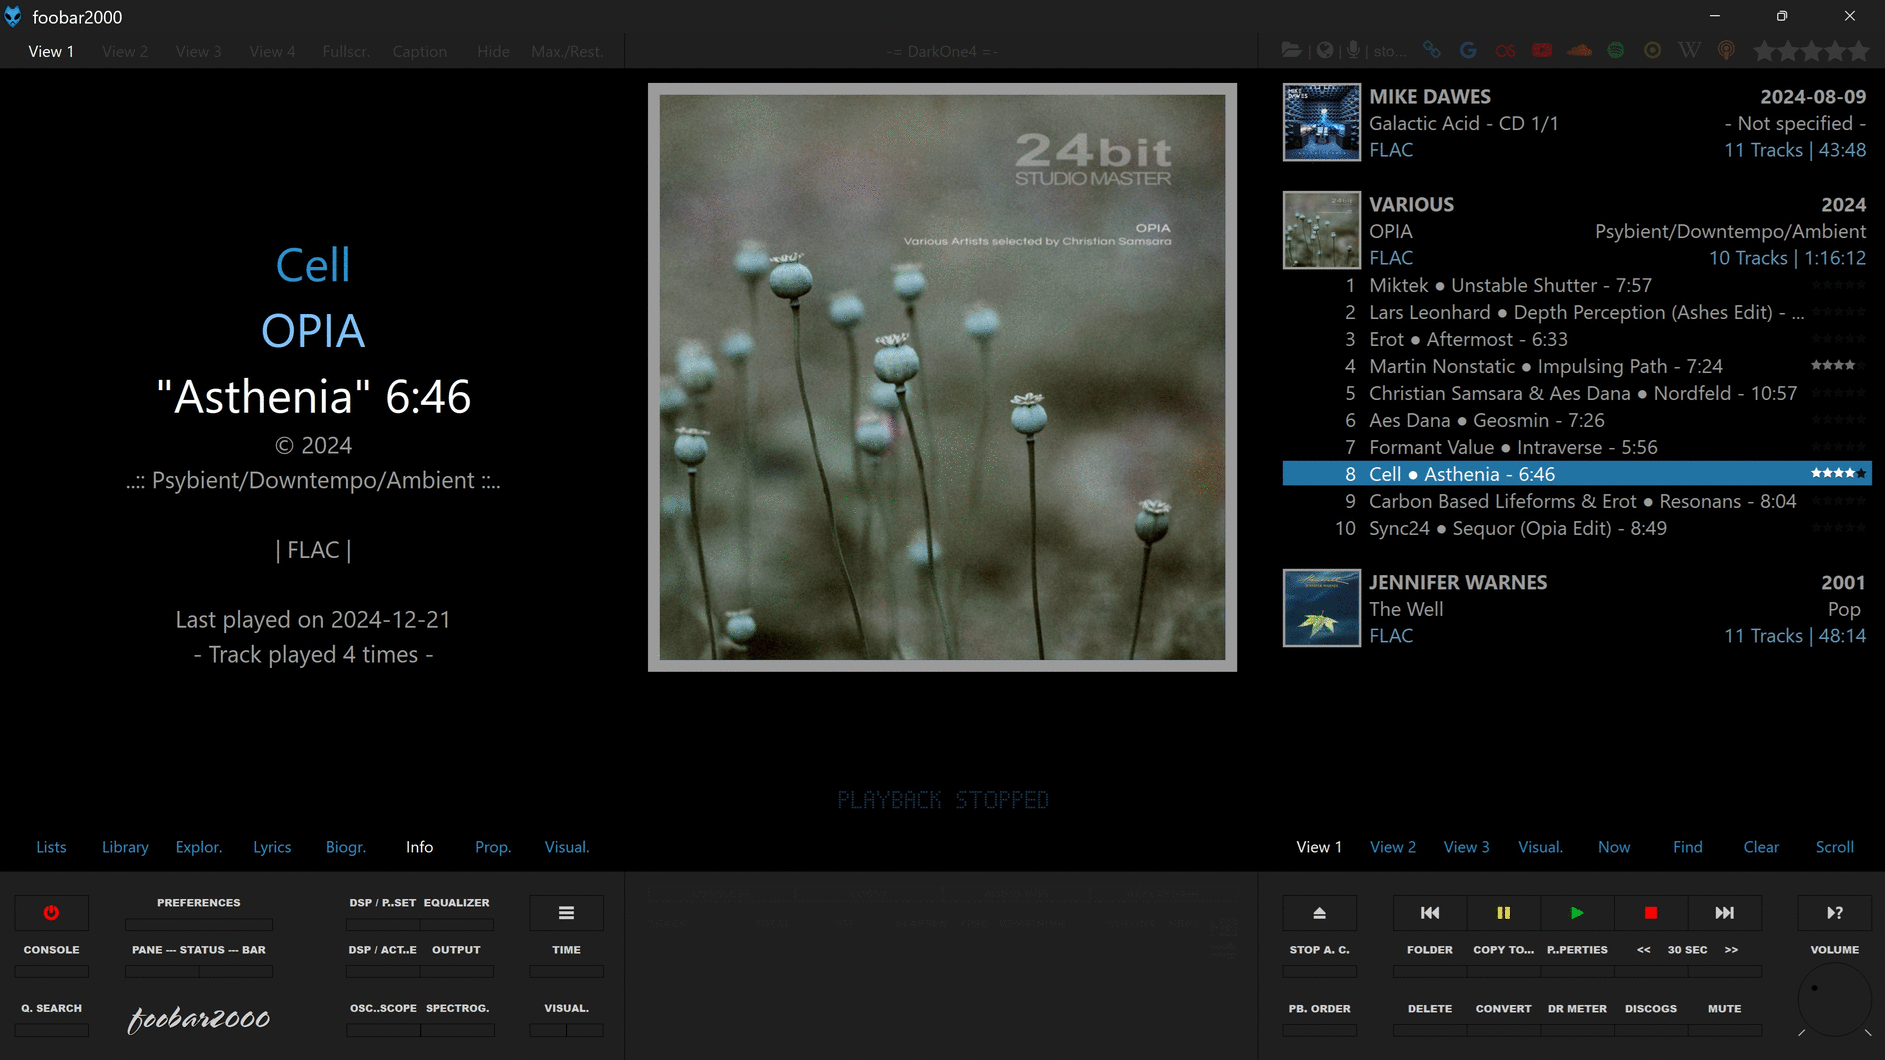
Task: Open the Lyrics tab
Action: point(272,847)
